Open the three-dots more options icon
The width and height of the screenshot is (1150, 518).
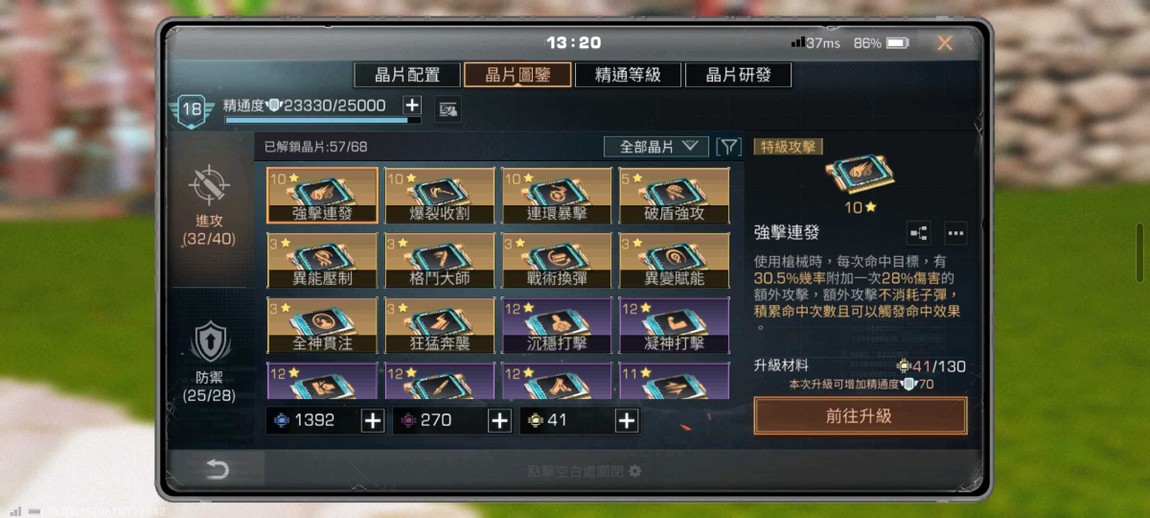(955, 233)
